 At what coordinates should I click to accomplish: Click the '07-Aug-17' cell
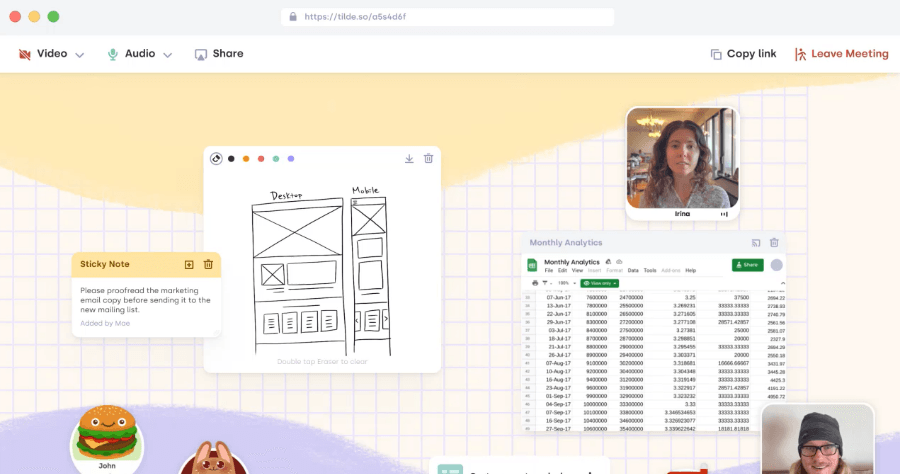[558, 363]
